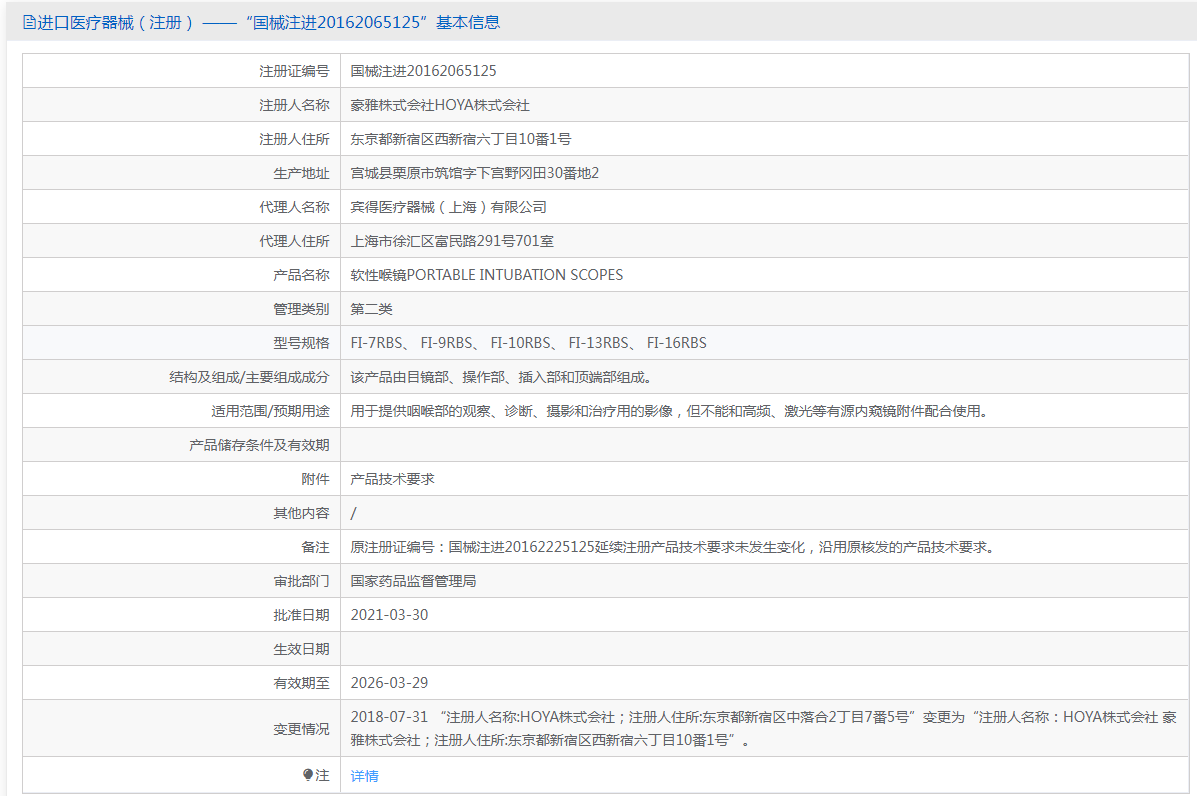
Task: Click agent name 宾得医疗器械（上海）有限公司
Action: tap(448, 207)
